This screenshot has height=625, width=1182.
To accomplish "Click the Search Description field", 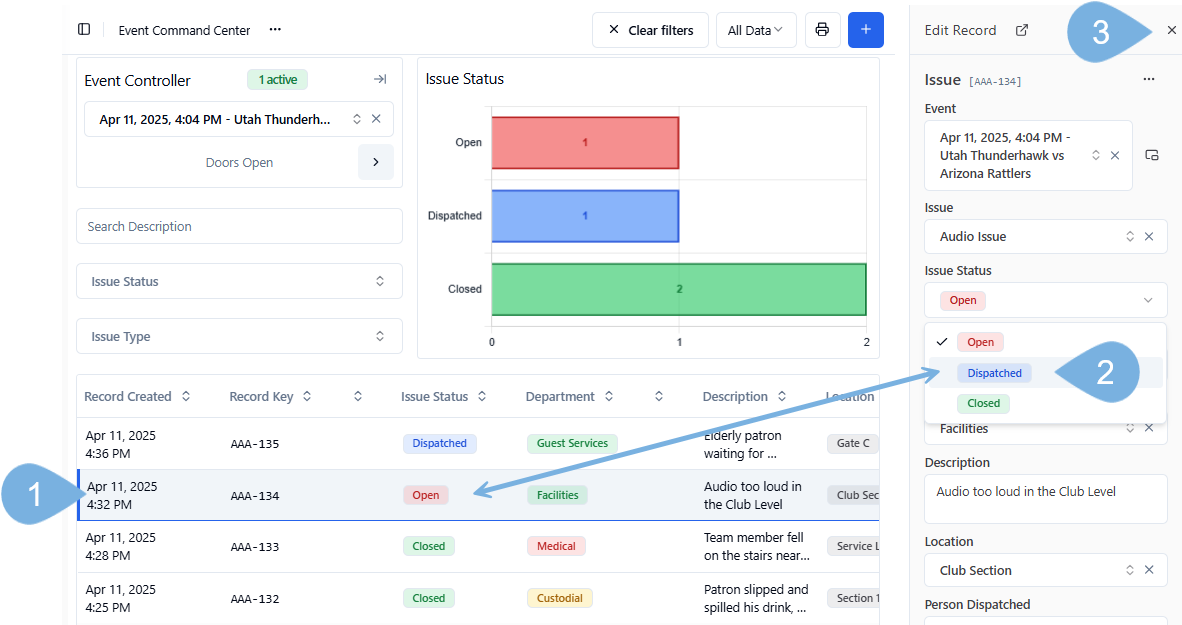I will click(240, 226).
